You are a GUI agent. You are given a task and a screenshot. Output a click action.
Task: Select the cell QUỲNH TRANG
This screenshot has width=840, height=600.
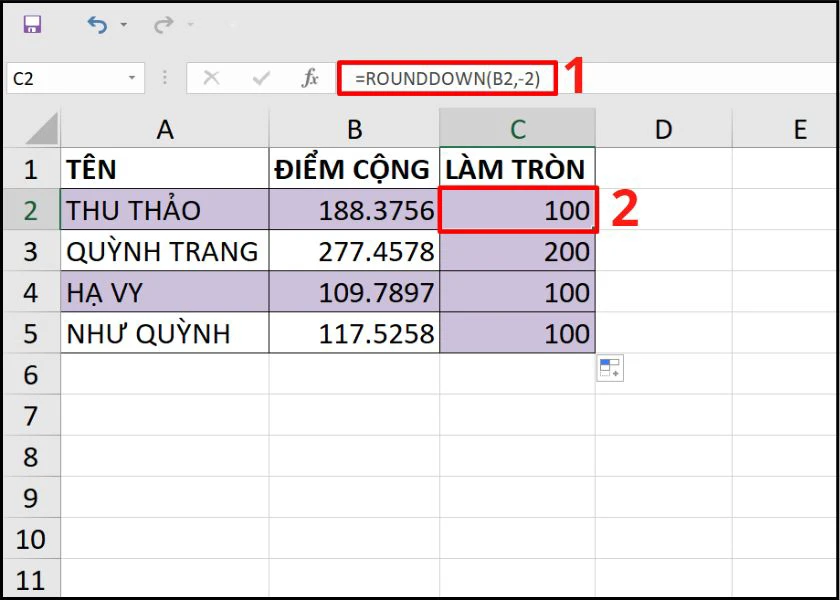click(x=164, y=251)
